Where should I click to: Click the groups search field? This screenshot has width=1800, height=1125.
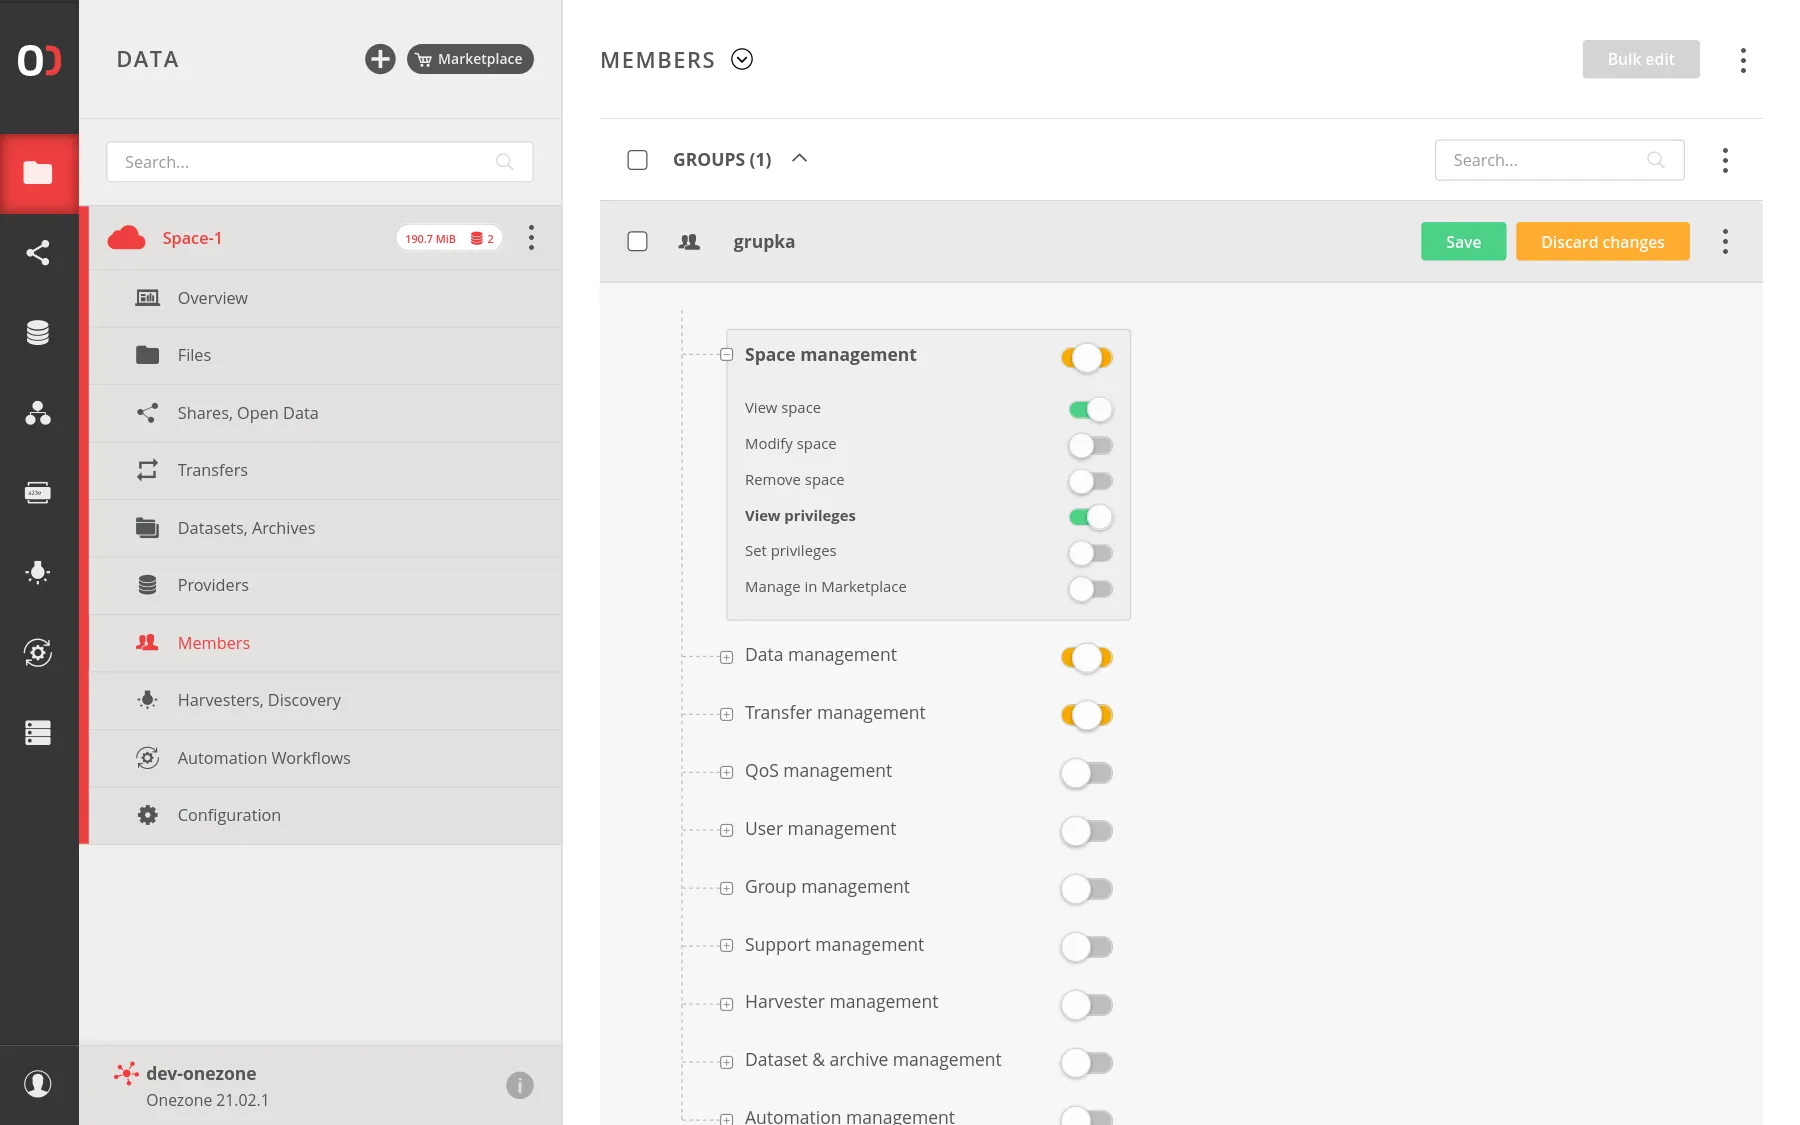click(1545, 160)
